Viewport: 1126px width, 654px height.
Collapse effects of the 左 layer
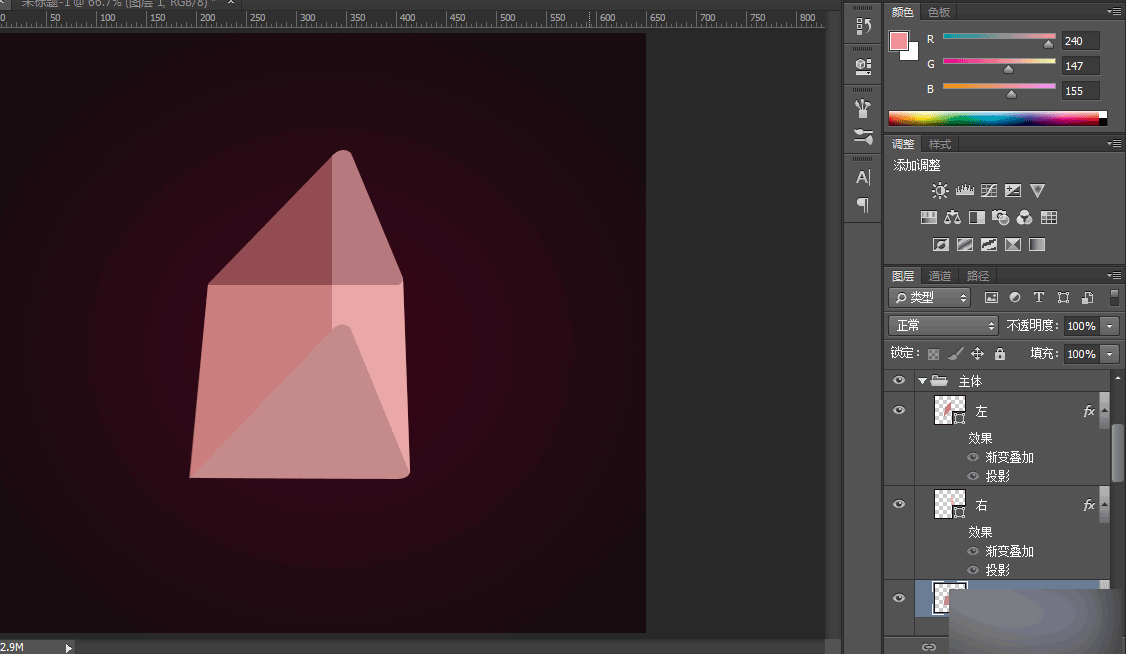point(1104,411)
